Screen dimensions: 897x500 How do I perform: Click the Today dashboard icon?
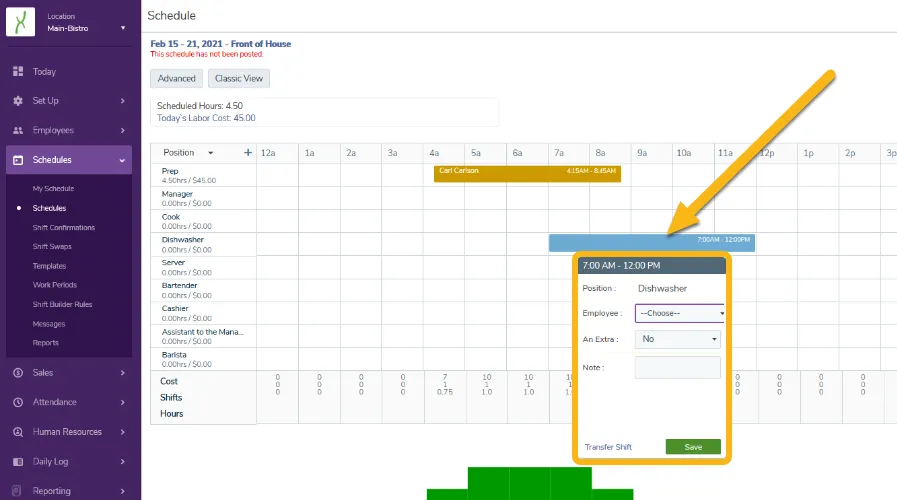tap(18, 72)
